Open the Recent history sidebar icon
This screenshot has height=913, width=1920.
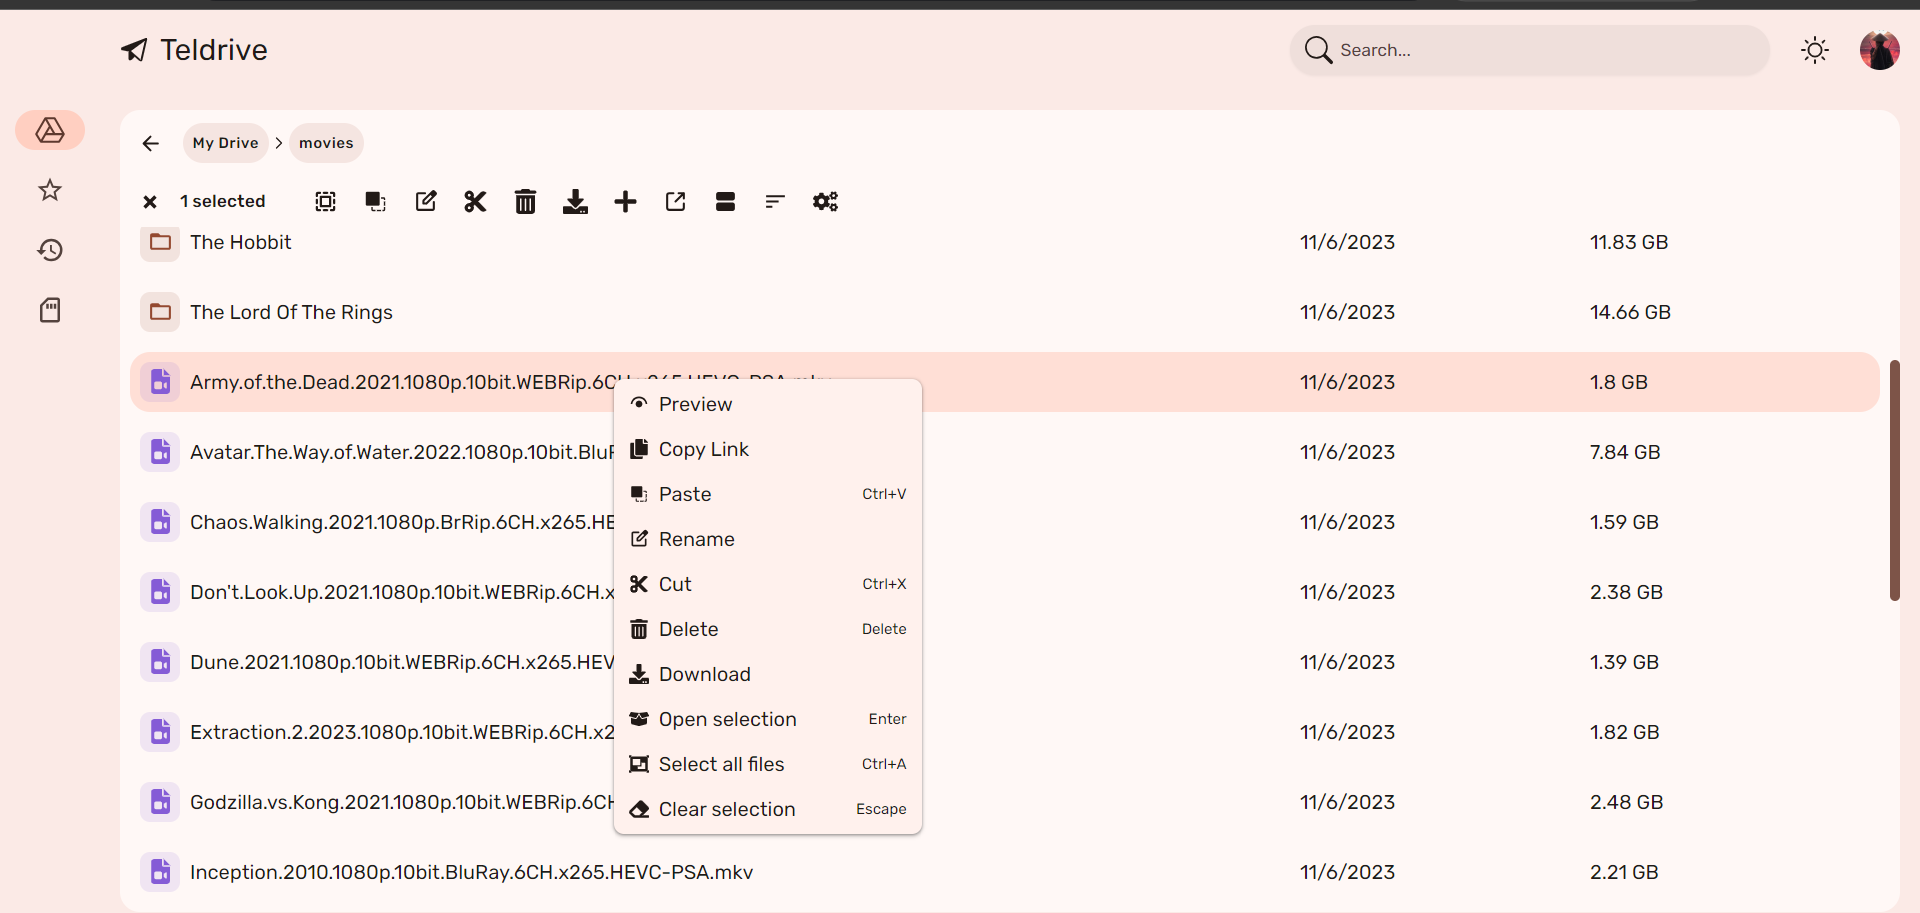(50, 250)
